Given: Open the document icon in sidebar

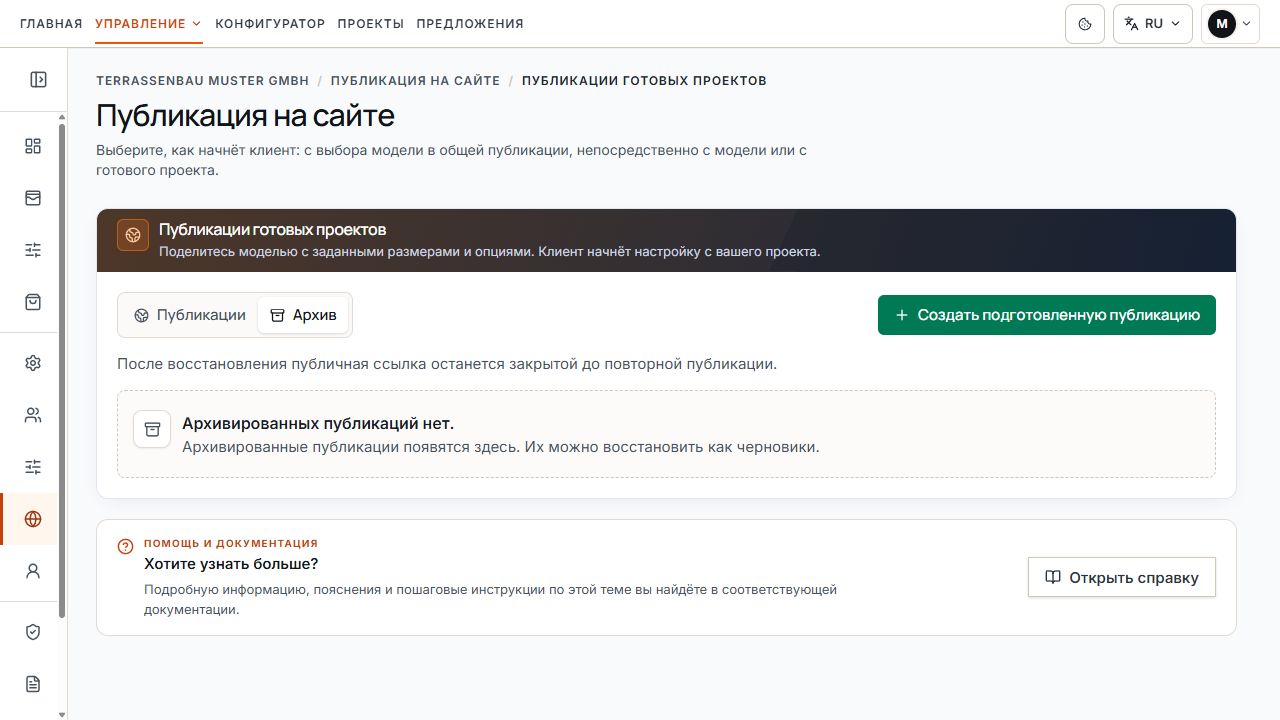Looking at the screenshot, I should [x=33, y=684].
